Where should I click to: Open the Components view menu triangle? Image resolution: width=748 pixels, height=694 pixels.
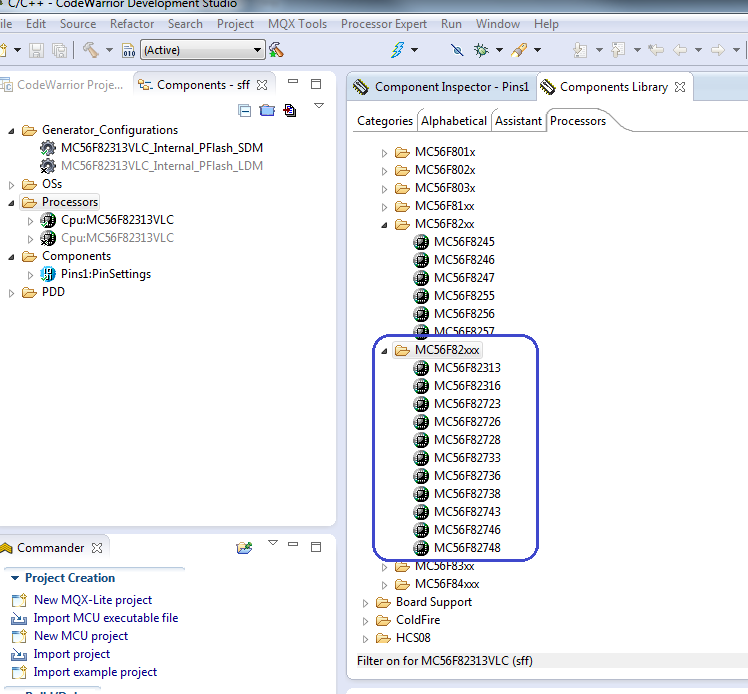pos(319,105)
